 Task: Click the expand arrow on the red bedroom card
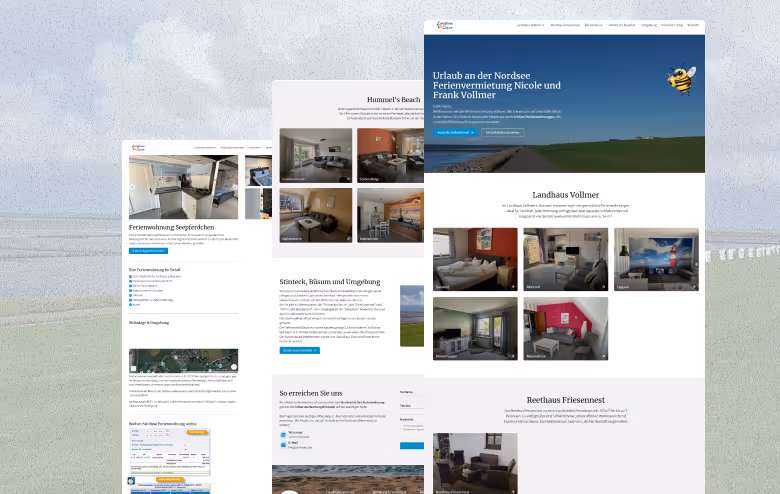point(512,287)
